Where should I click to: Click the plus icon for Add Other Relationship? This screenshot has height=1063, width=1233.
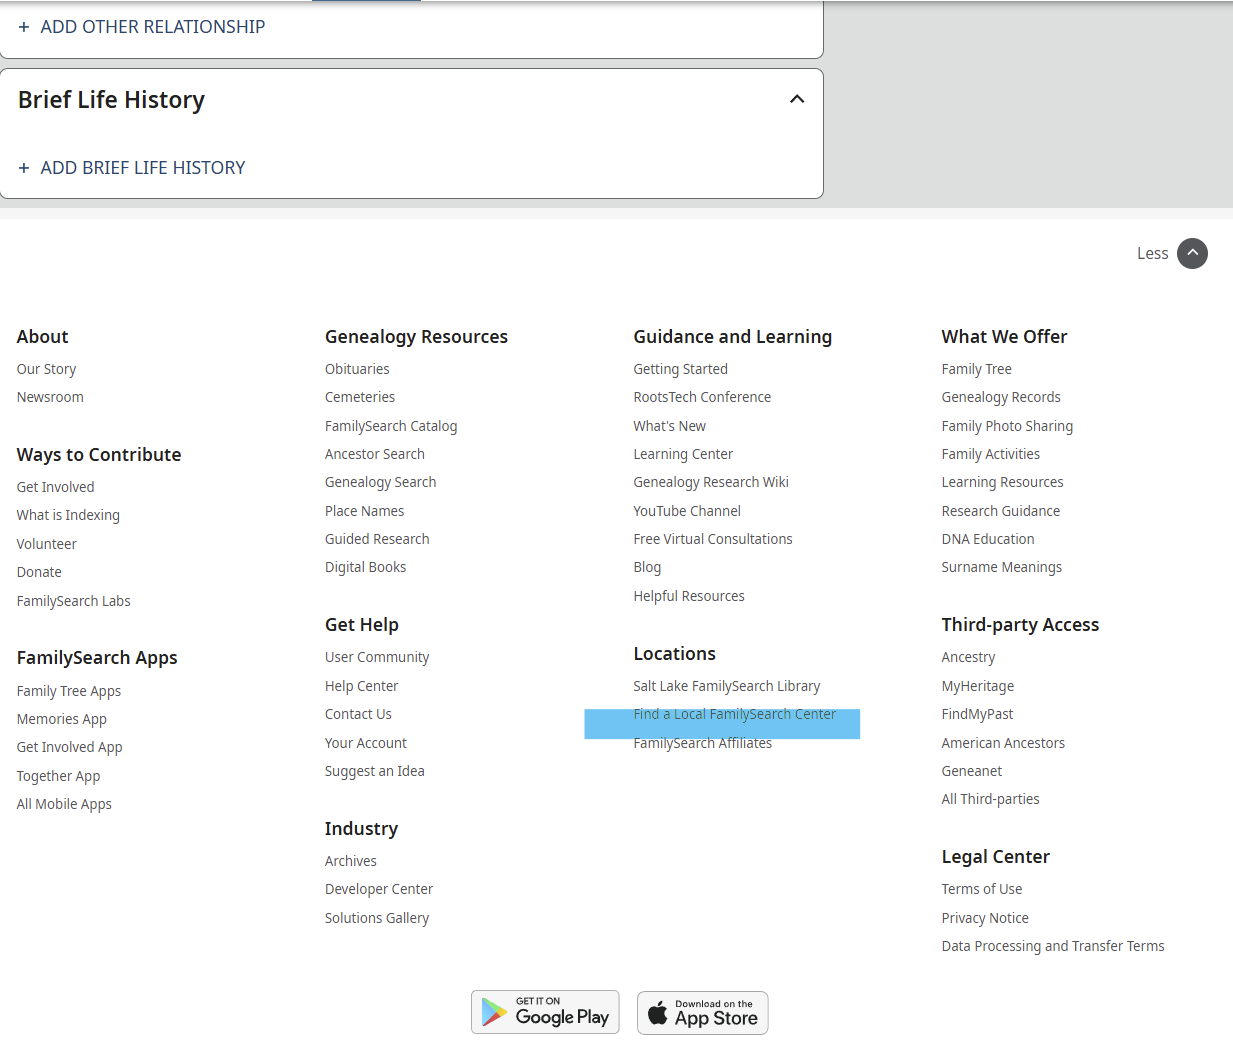click(x=24, y=27)
